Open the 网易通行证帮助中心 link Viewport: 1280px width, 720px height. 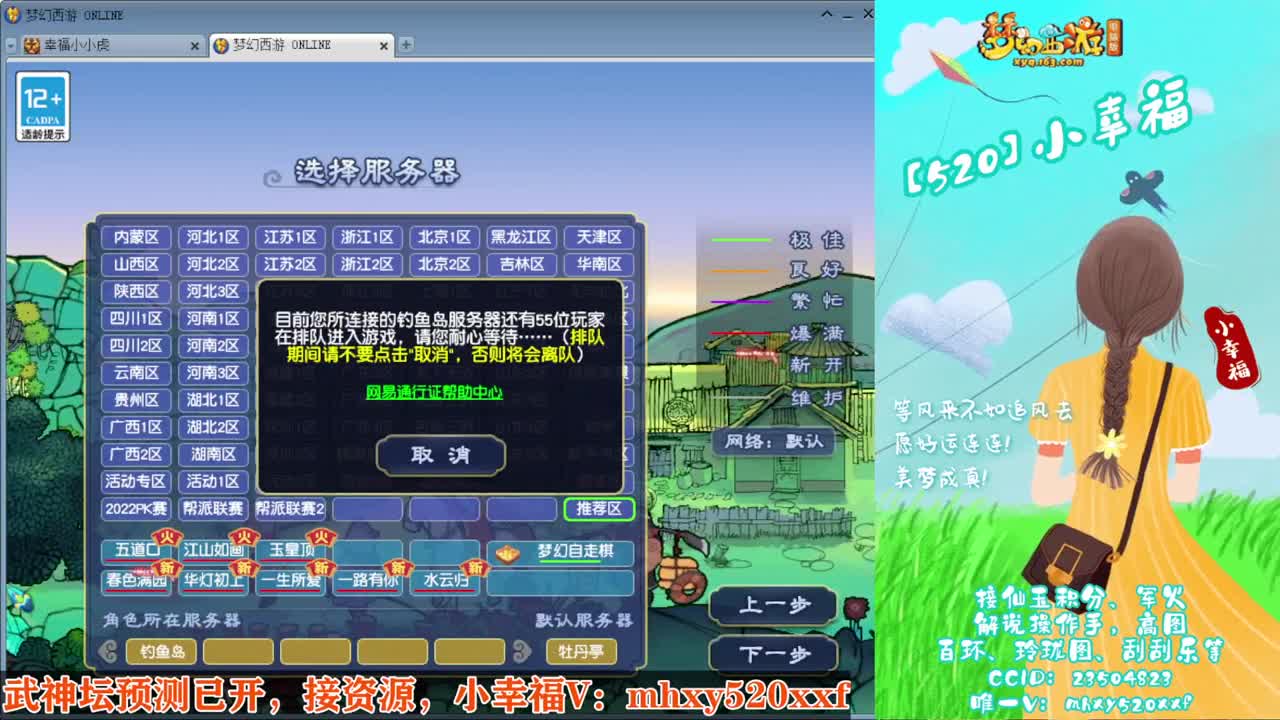point(434,392)
